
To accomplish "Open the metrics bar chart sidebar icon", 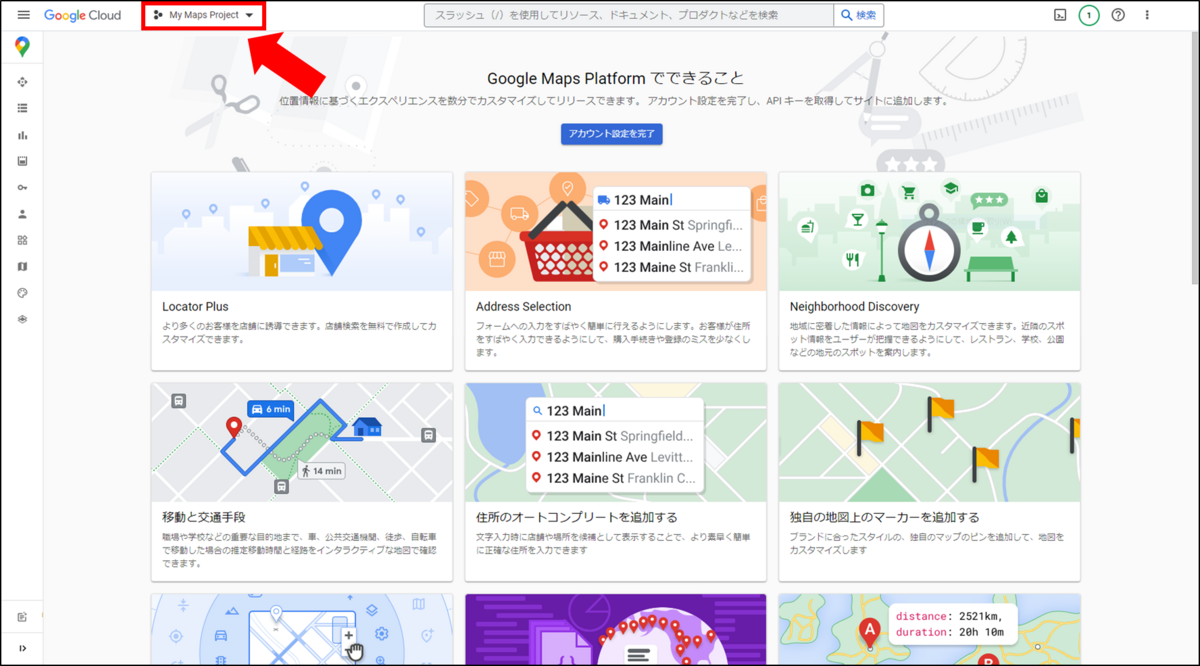I will (22, 135).
